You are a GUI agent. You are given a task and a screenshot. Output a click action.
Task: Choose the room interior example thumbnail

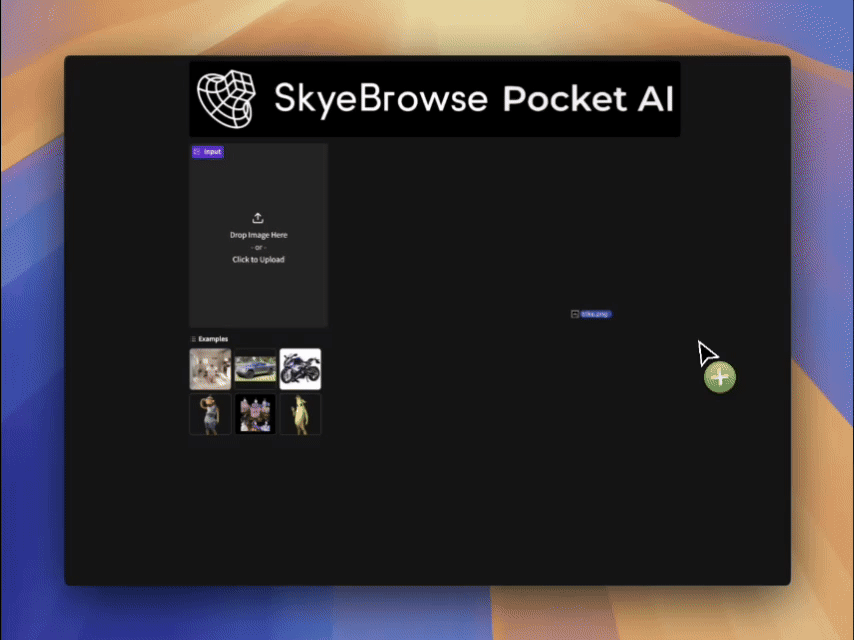coord(210,369)
